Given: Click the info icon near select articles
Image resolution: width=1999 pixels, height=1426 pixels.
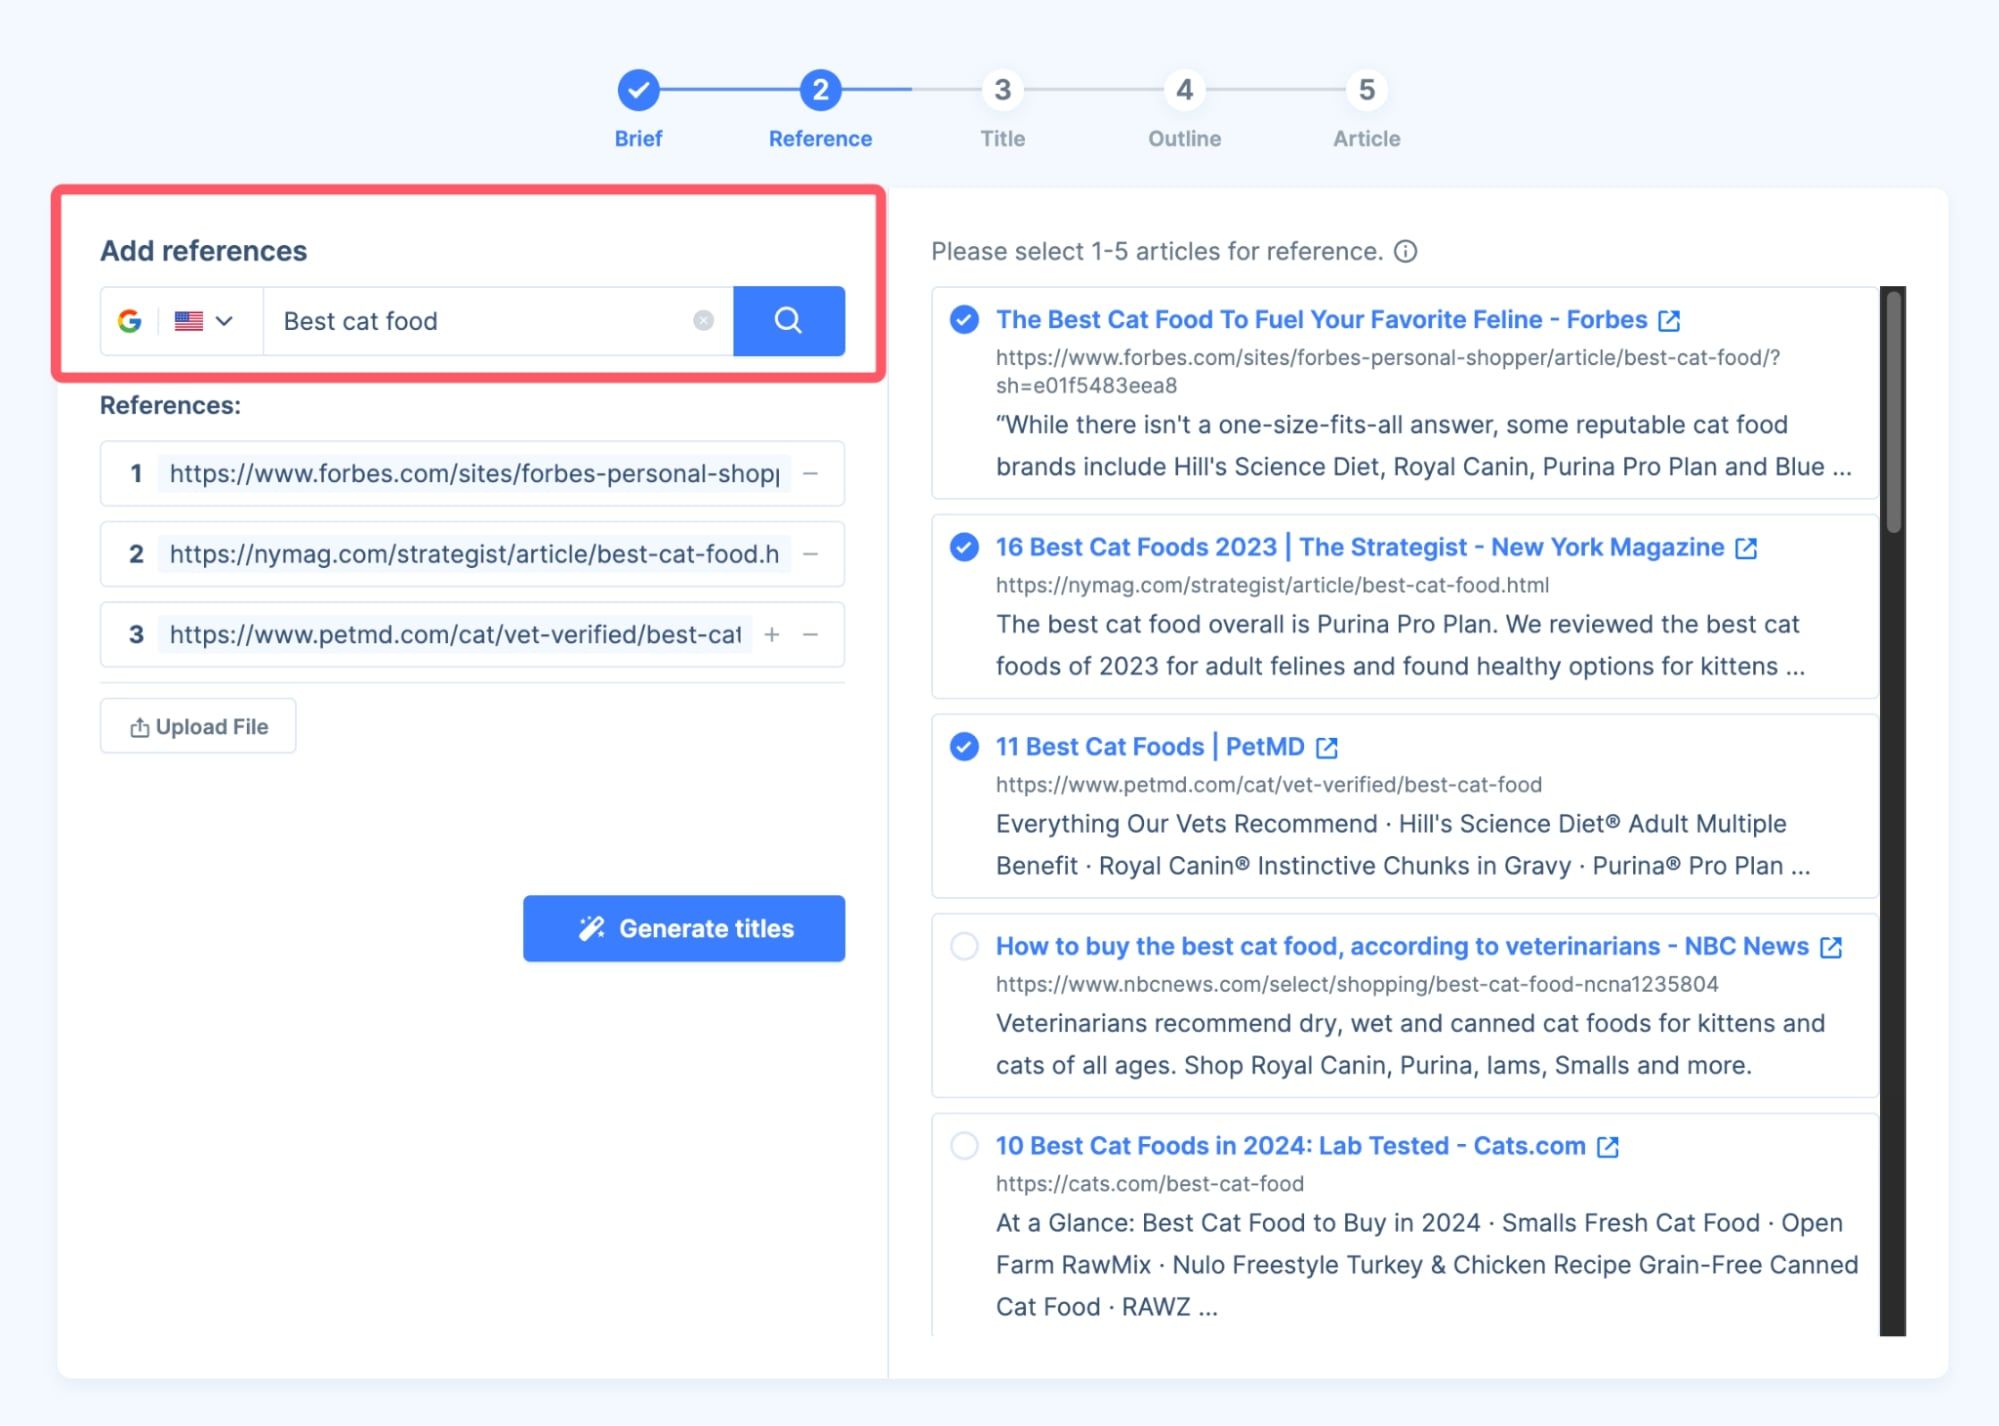Looking at the screenshot, I should pos(1405,251).
